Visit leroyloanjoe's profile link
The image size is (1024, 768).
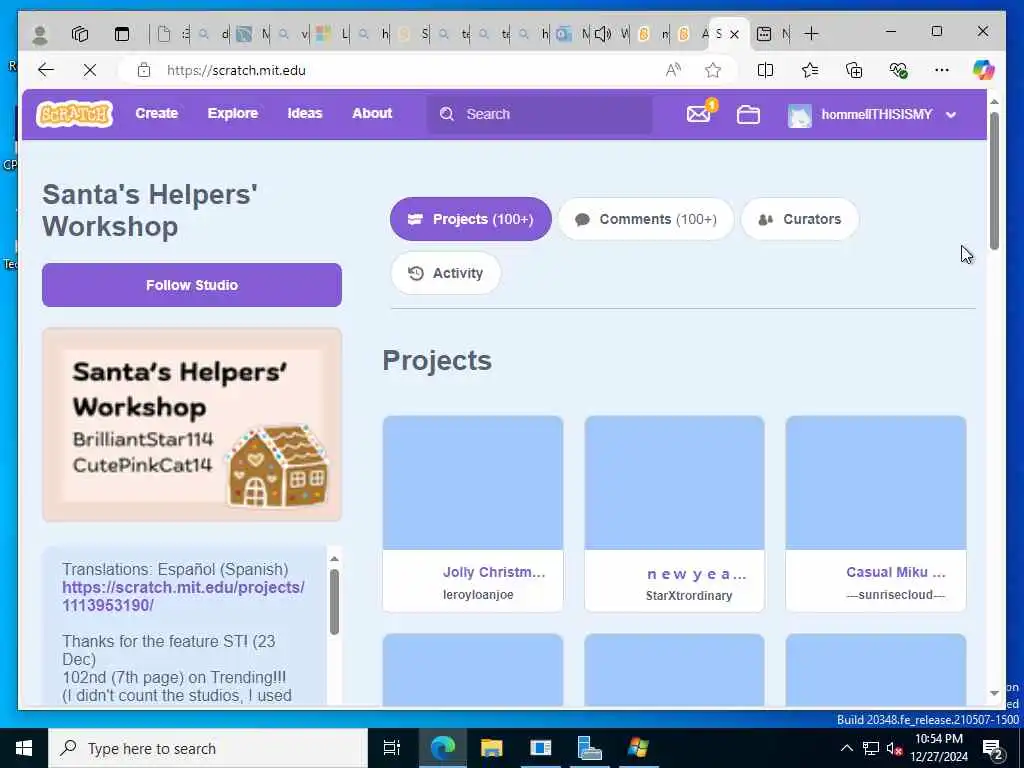(478, 595)
